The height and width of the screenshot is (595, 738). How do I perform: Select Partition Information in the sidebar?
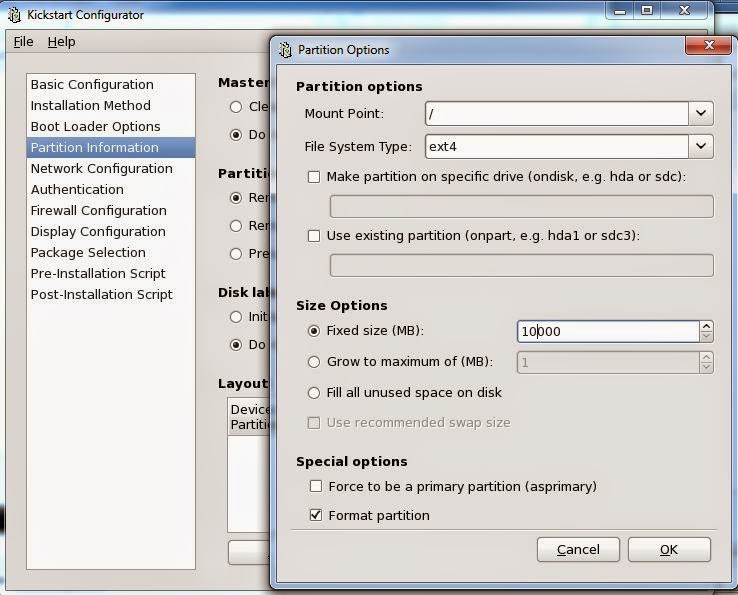(x=111, y=147)
